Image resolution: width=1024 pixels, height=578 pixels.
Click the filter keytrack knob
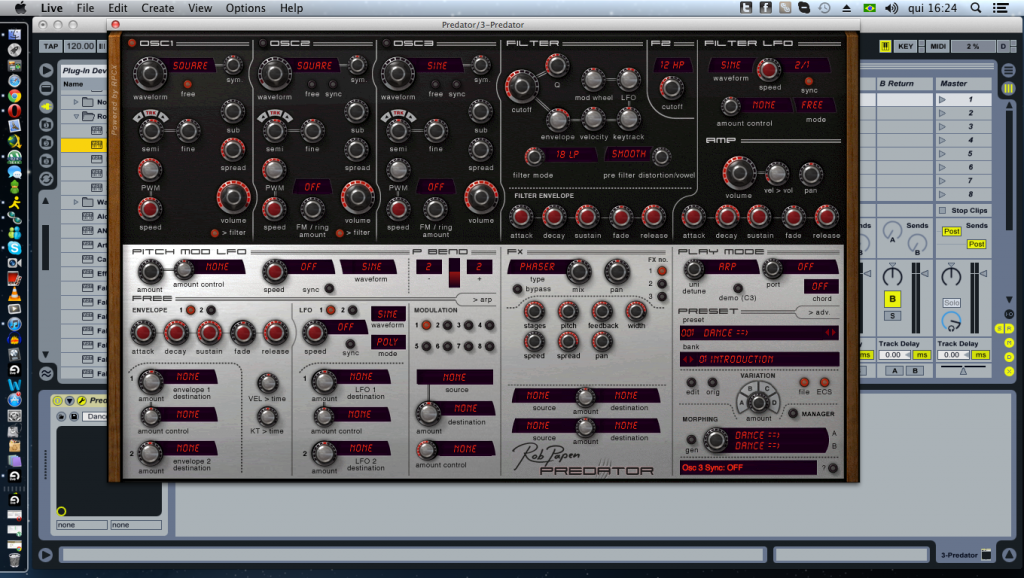tap(628, 120)
